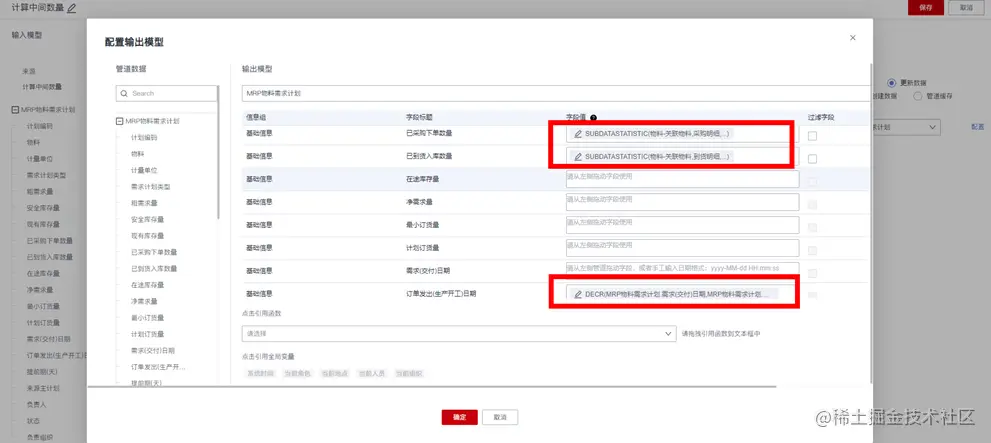Viewport: 991px width, 443px height.
Task: Select 物料 in the dialog tree
Action: click(x=137, y=154)
